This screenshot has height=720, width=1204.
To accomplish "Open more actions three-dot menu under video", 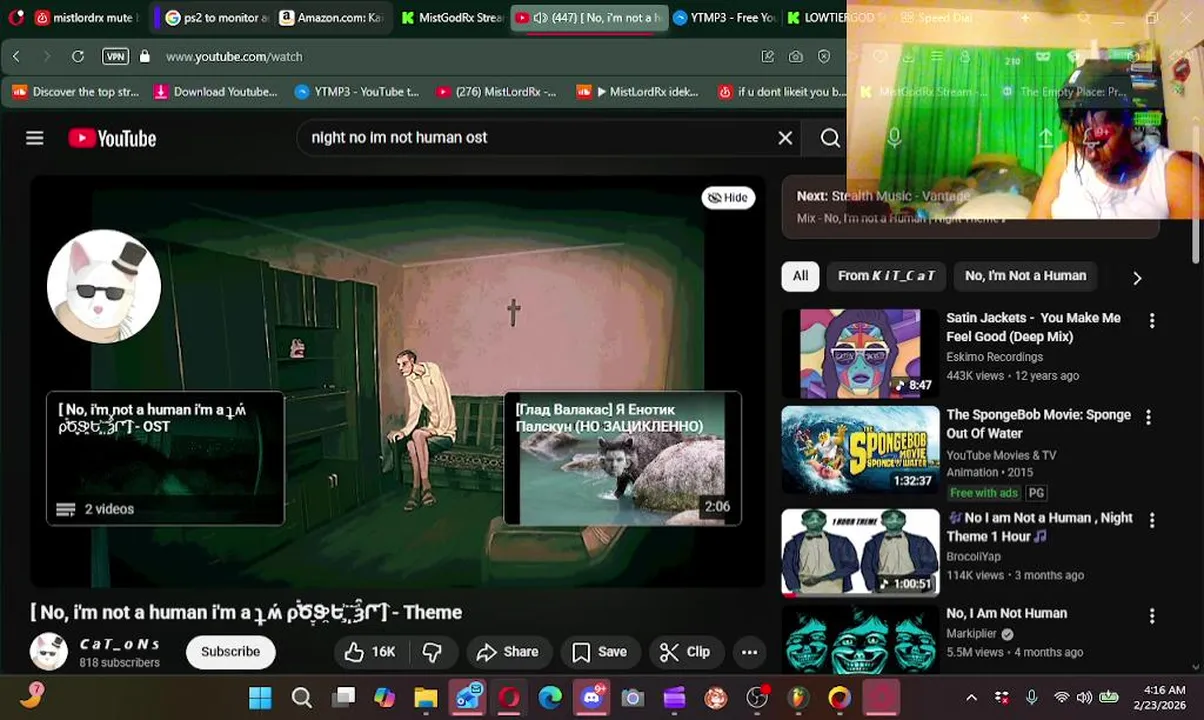I will pyautogui.click(x=749, y=652).
